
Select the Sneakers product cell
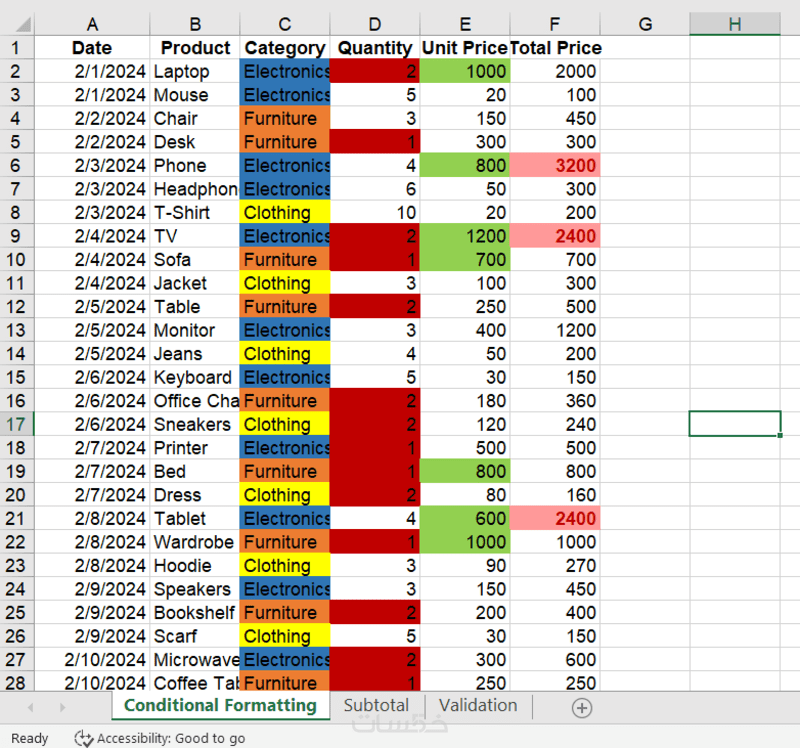(195, 424)
